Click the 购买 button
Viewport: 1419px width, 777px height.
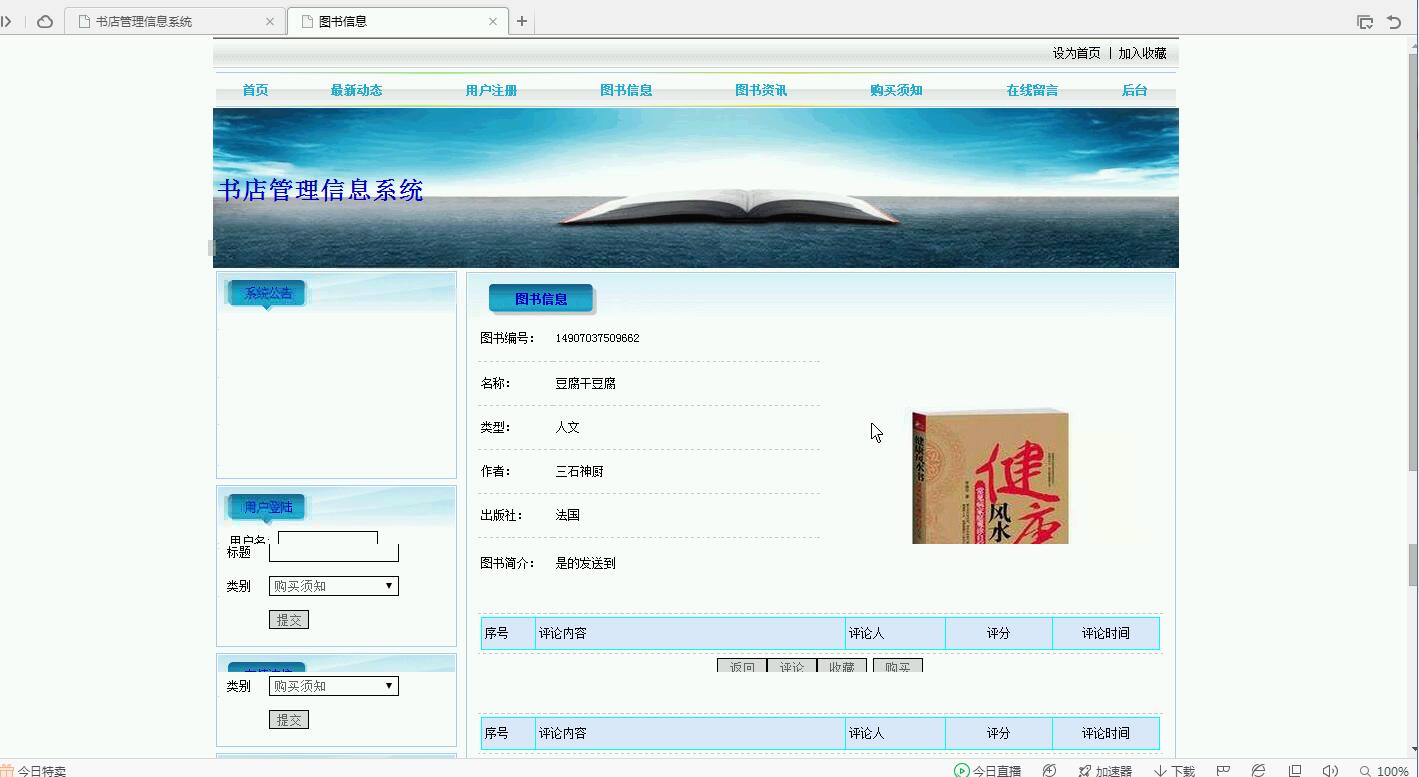point(898,665)
